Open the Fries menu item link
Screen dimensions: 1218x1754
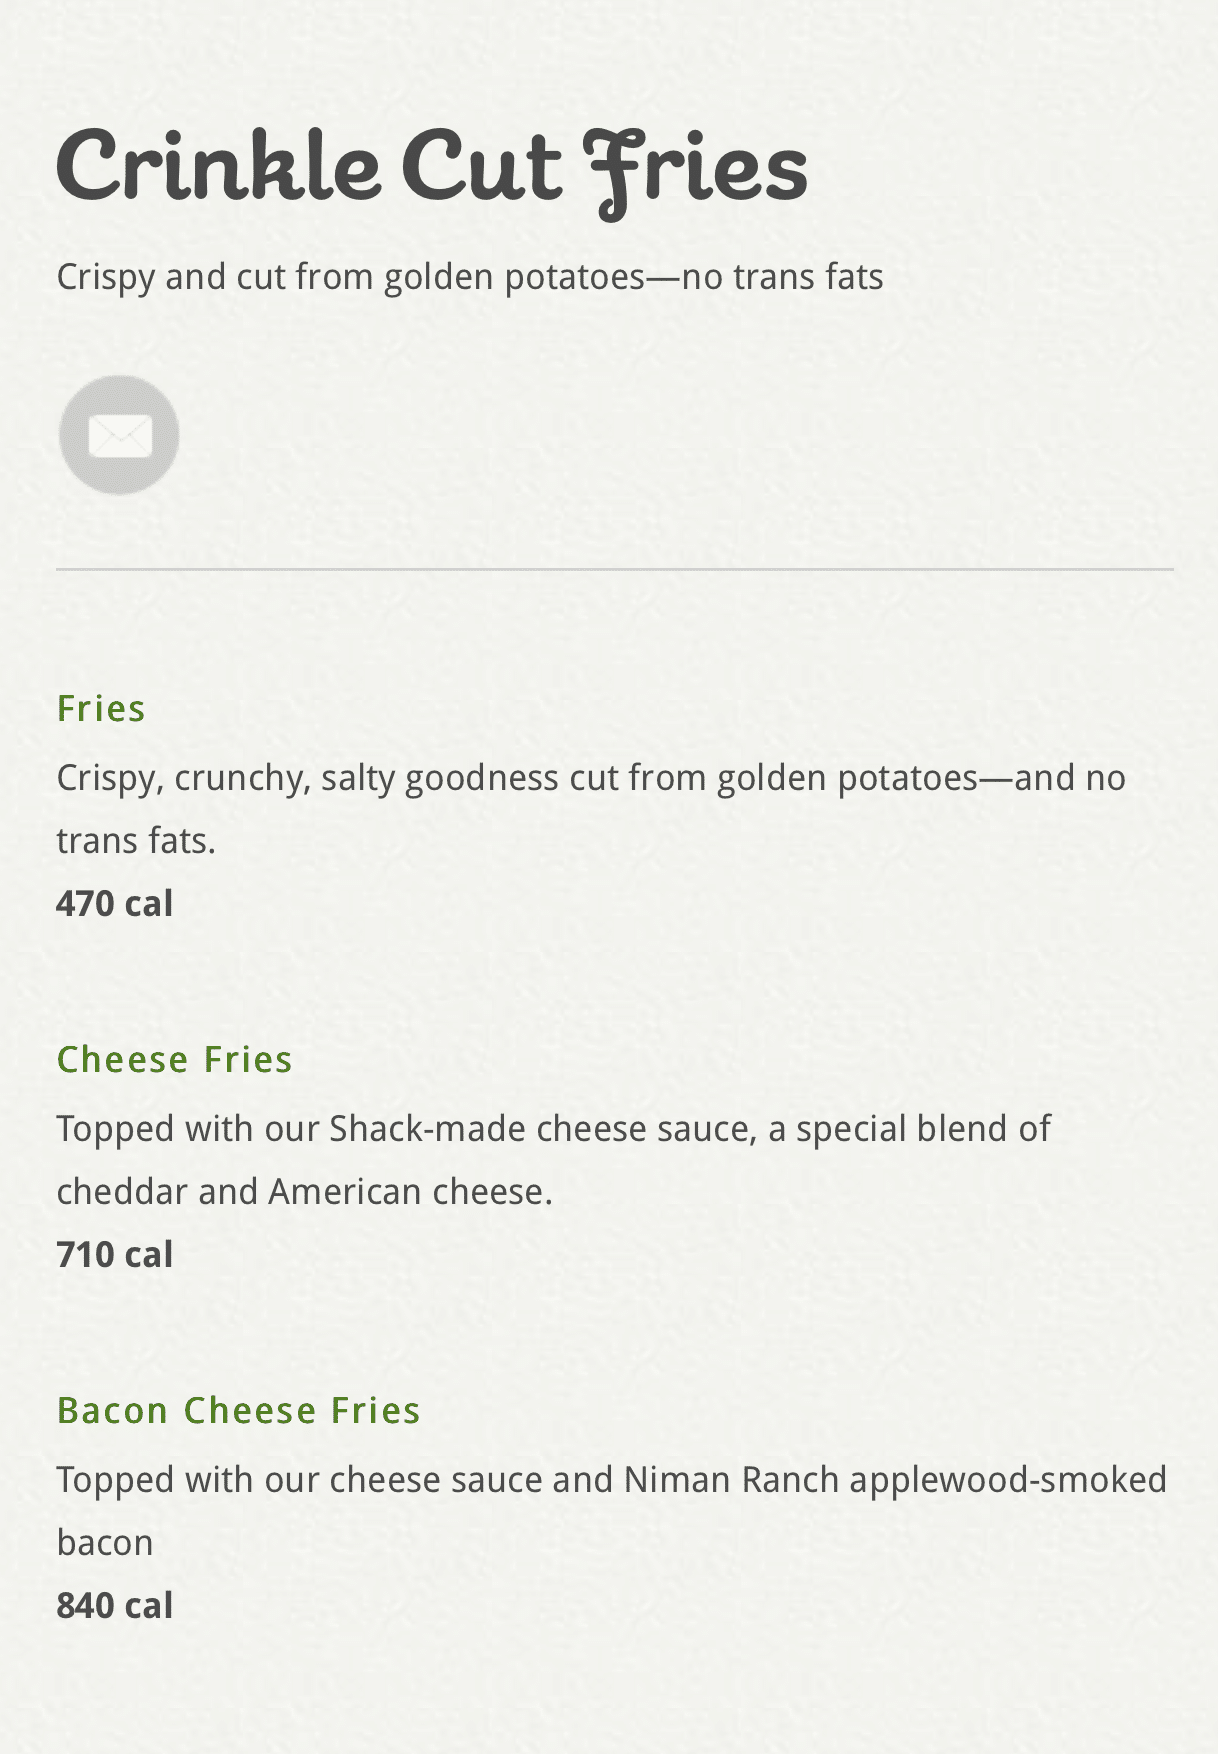[x=101, y=709]
